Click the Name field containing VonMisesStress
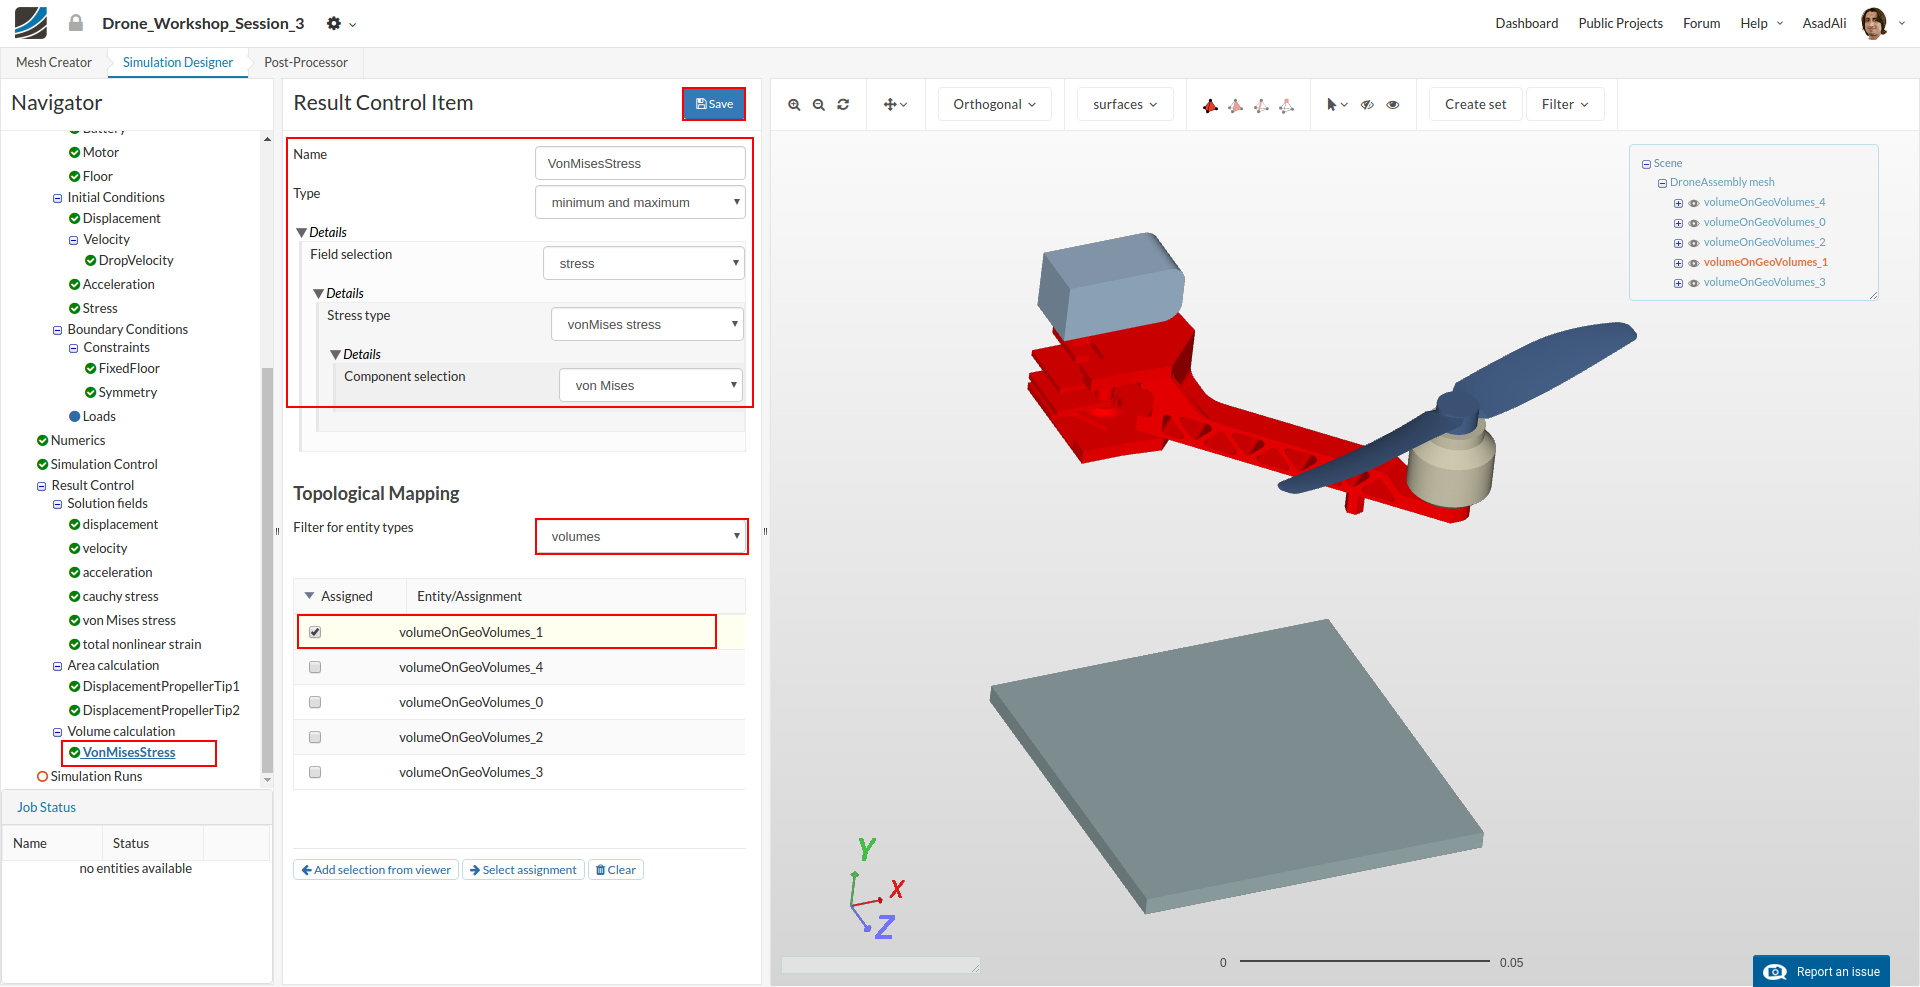The height and width of the screenshot is (987, 1920). (640, 163)
